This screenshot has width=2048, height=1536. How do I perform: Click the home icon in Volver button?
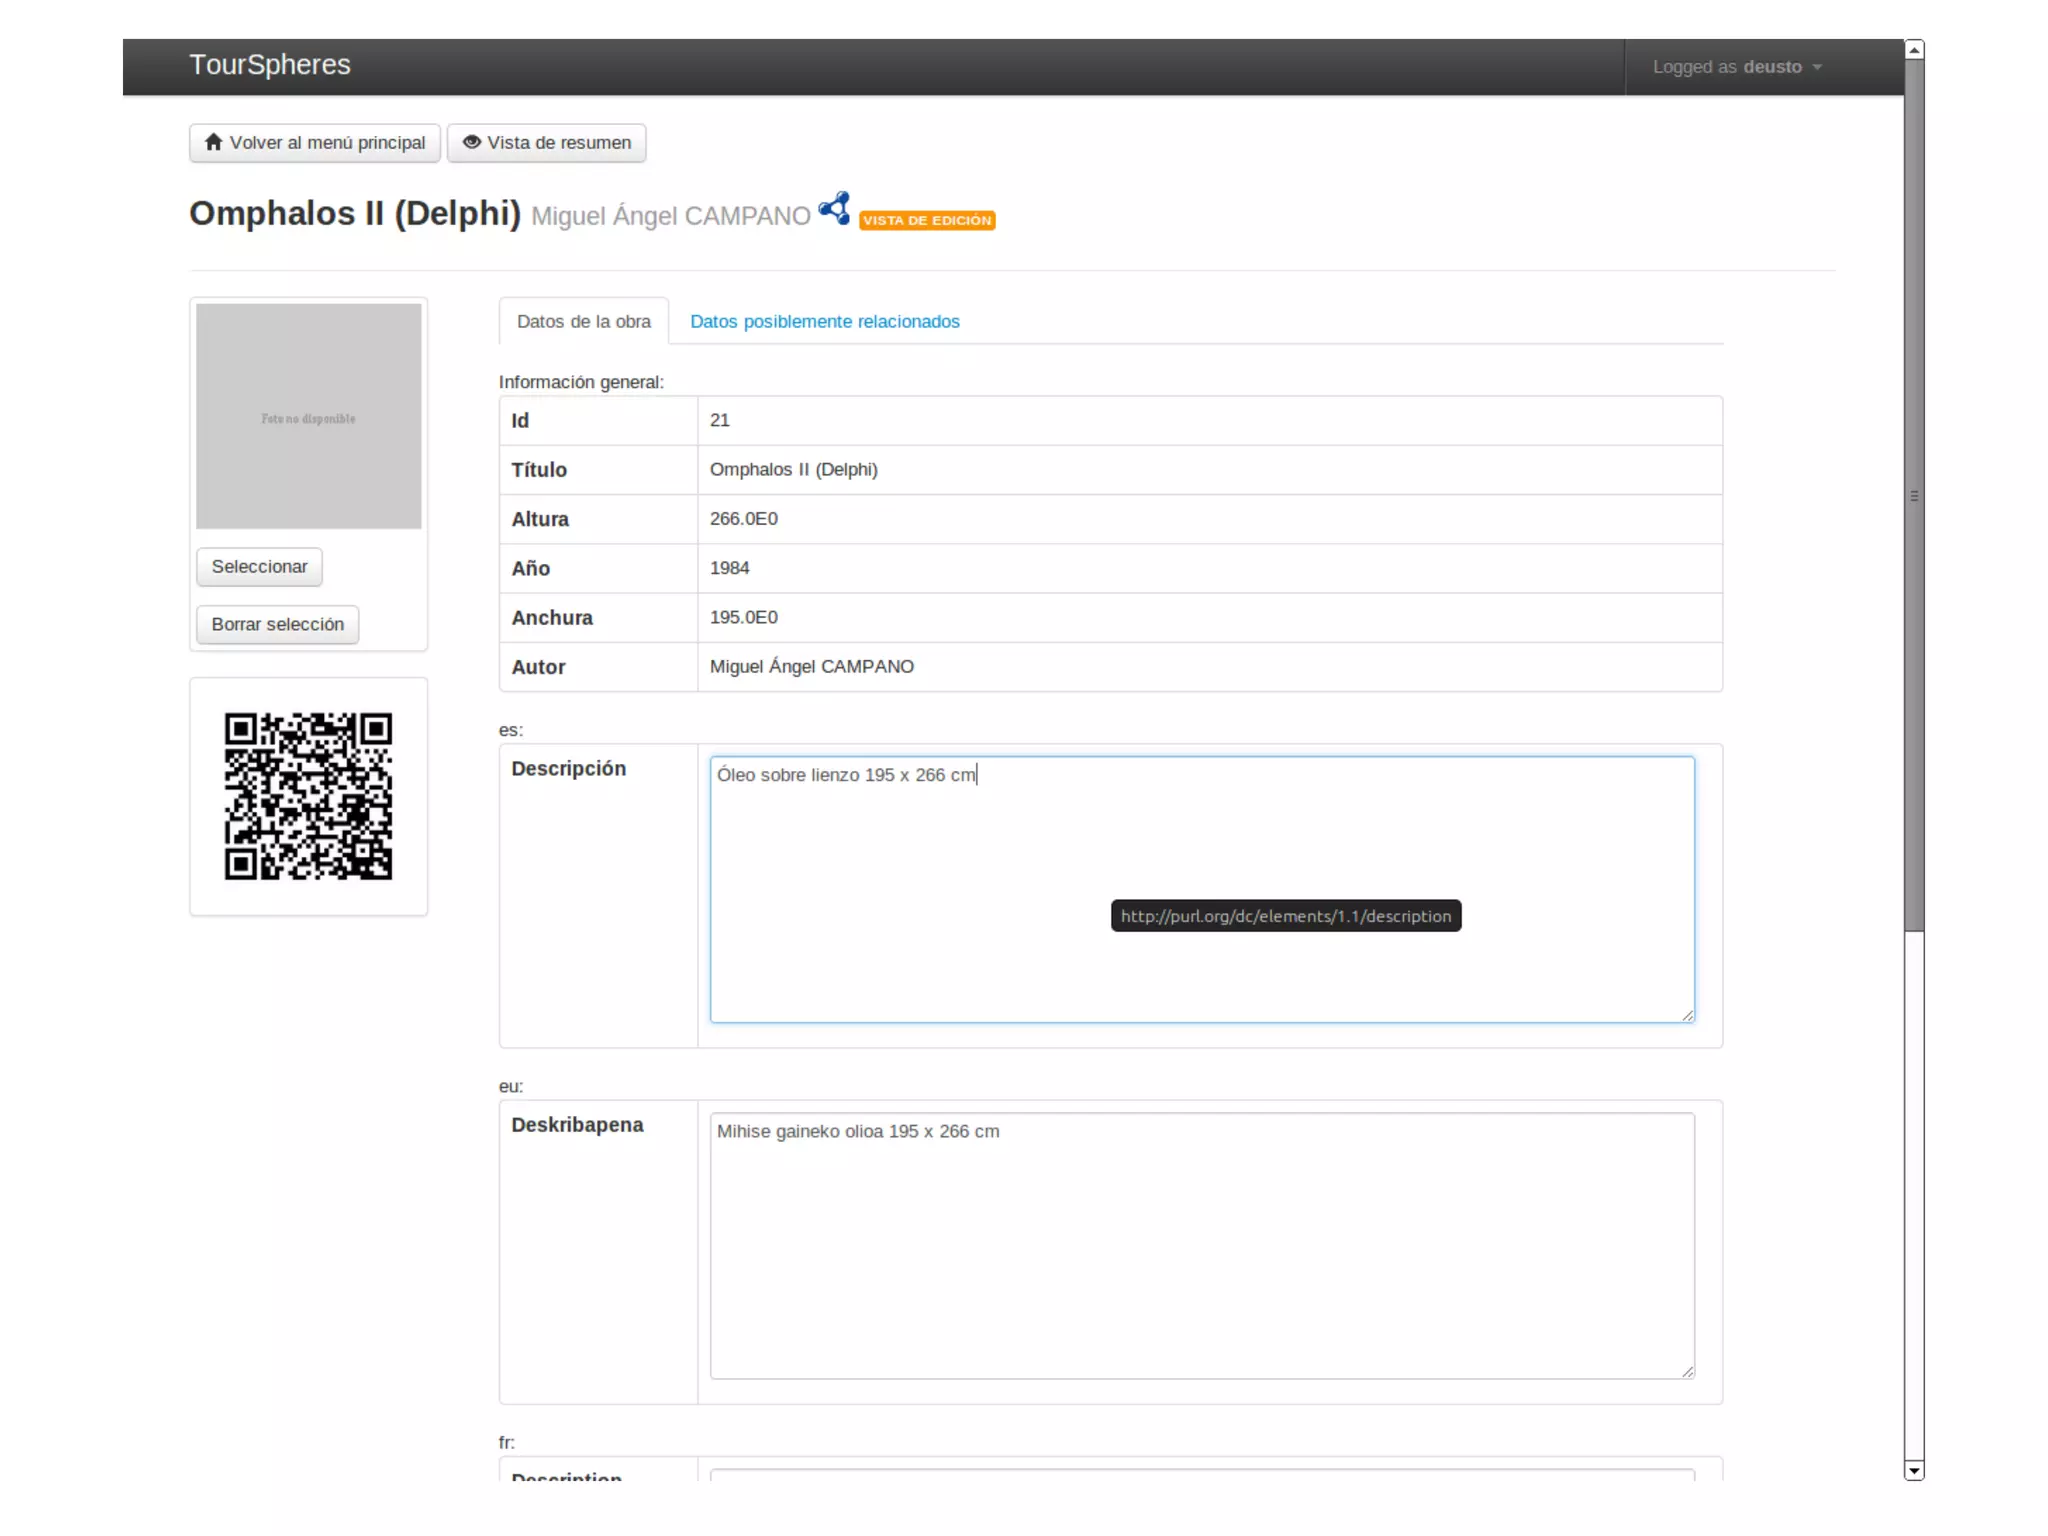point(213,142)
